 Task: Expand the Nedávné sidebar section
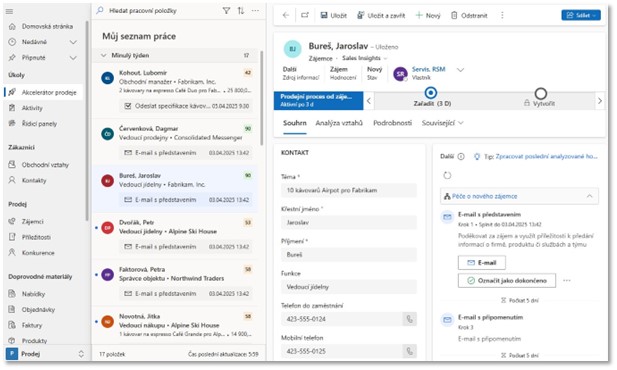[x=73, y=42]
